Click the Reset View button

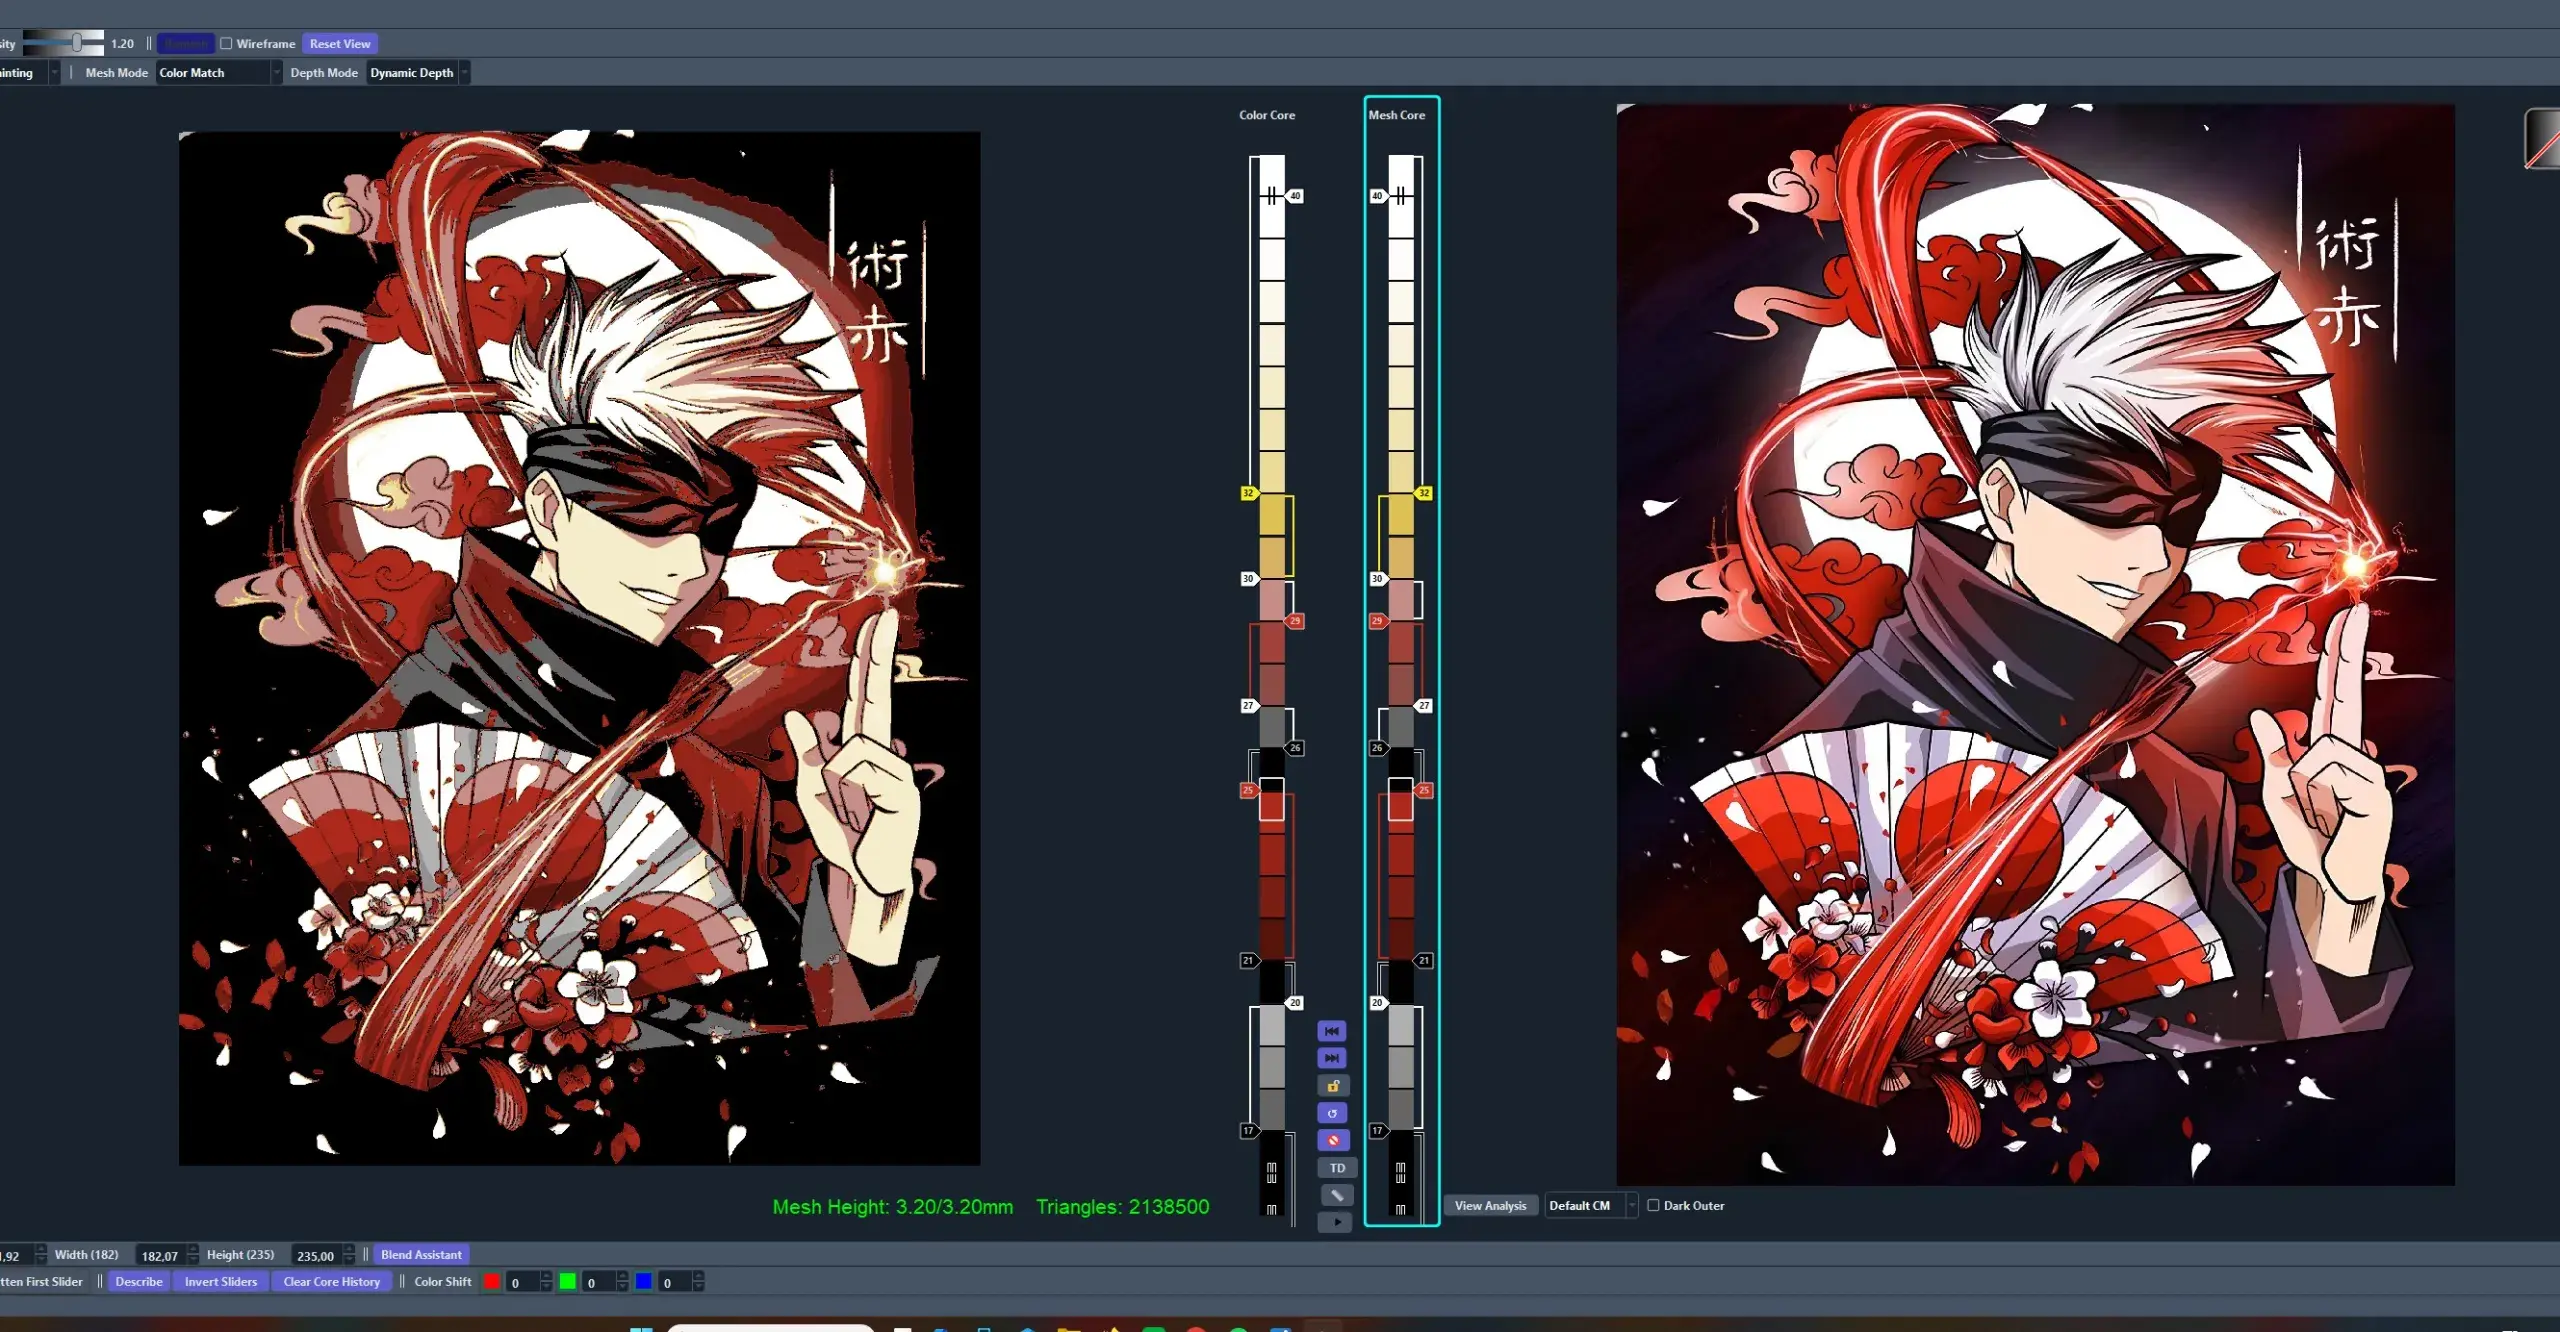[340, 43]
